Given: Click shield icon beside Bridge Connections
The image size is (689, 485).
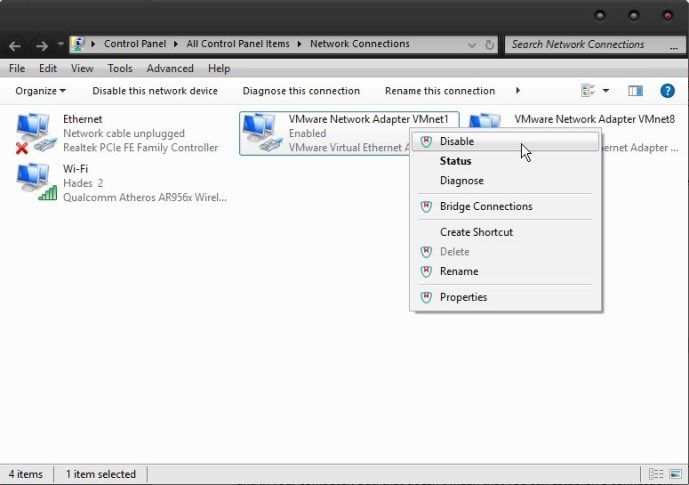Looking at the screenshot, I should 426,206.
